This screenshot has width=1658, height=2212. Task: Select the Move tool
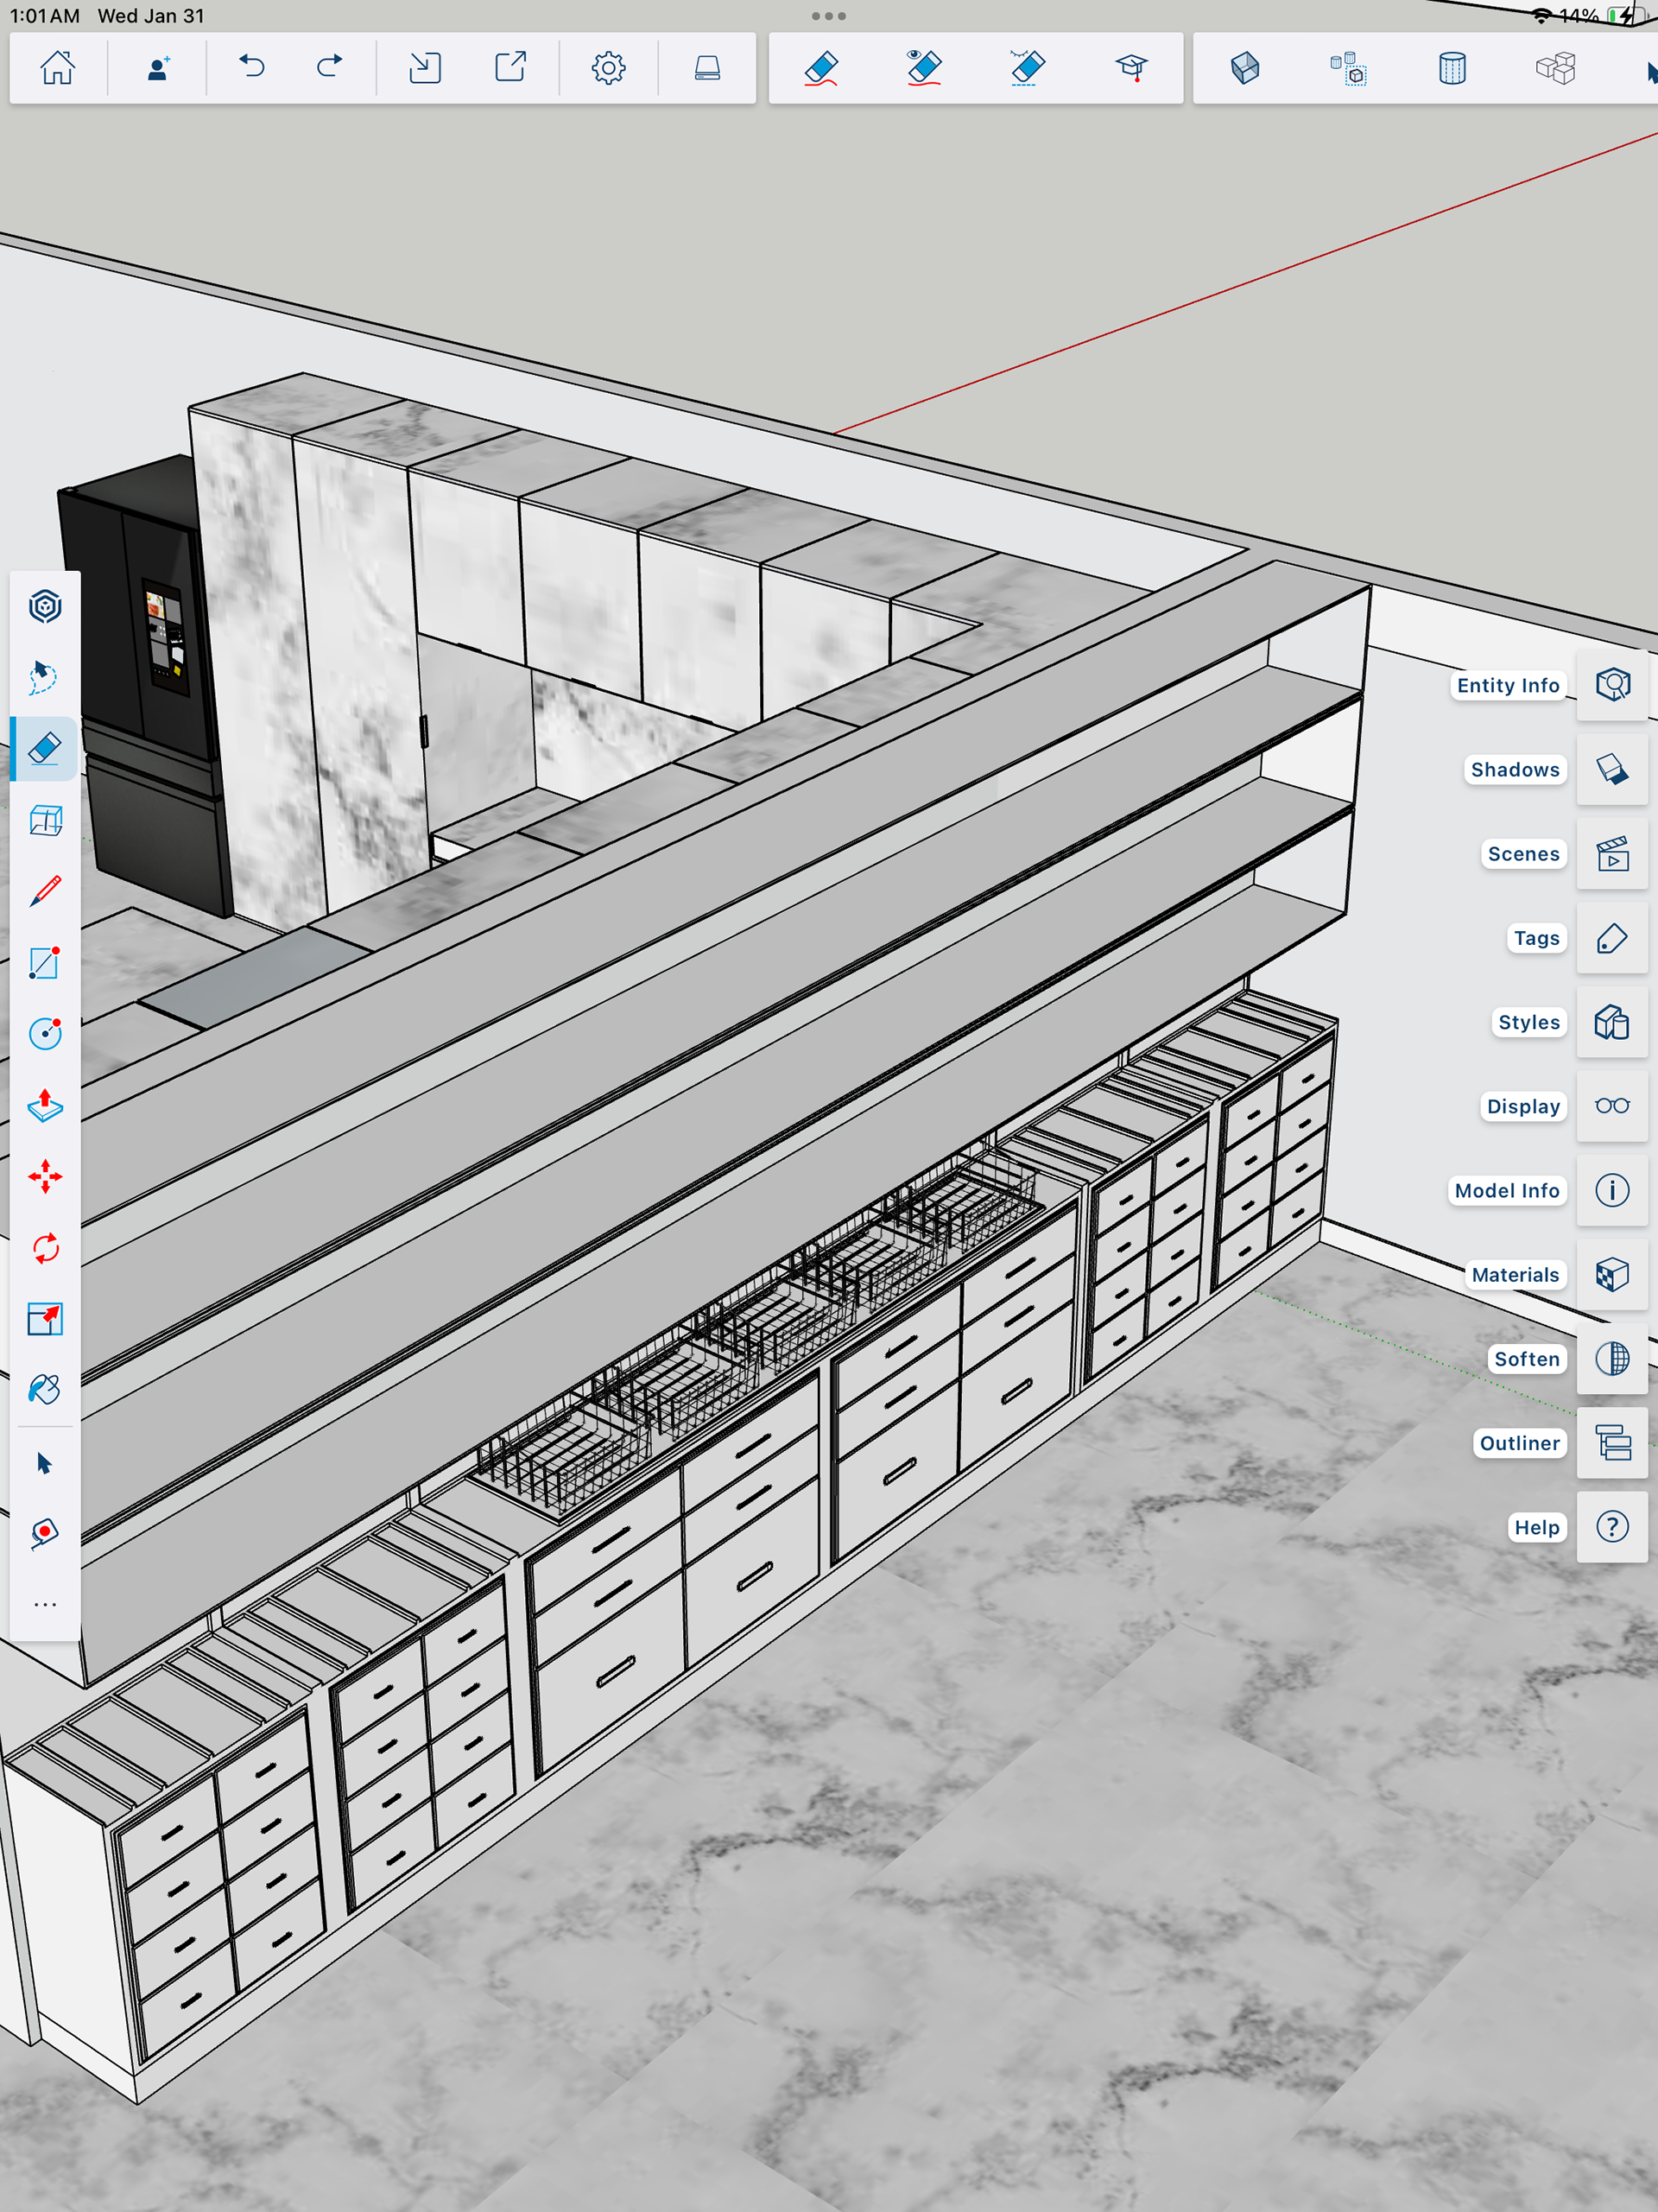[45, 1176]
